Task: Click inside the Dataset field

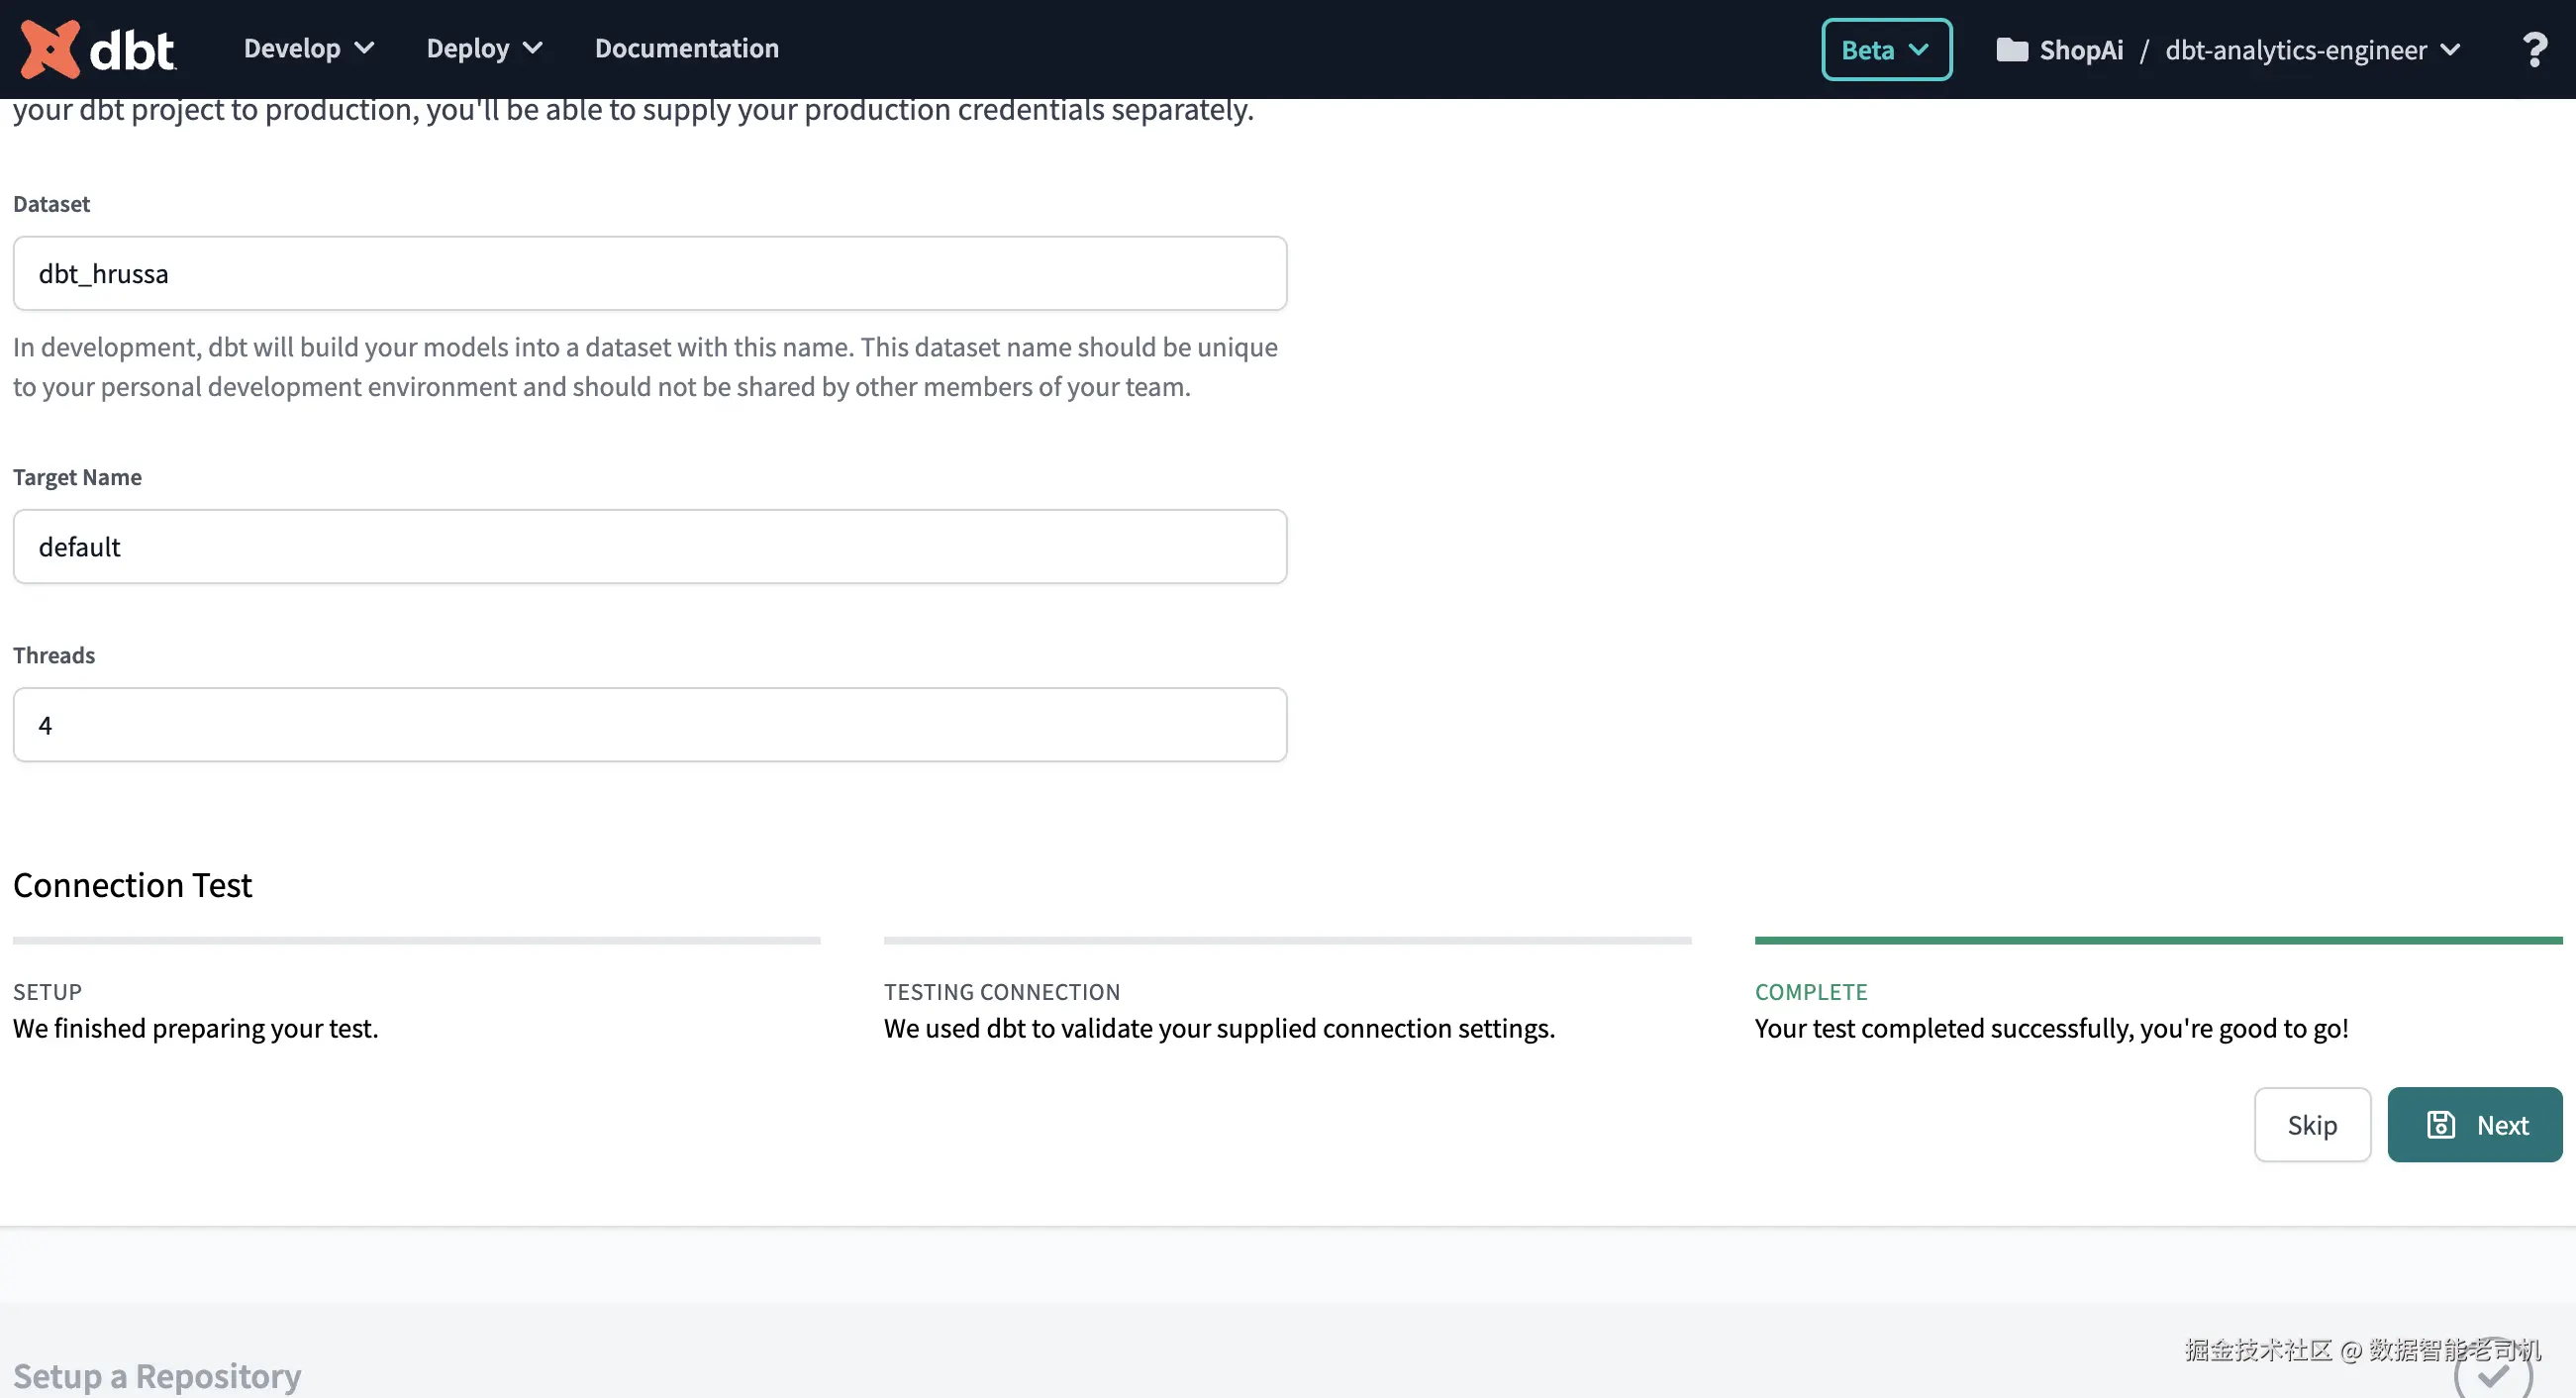Action: [650, 274]
